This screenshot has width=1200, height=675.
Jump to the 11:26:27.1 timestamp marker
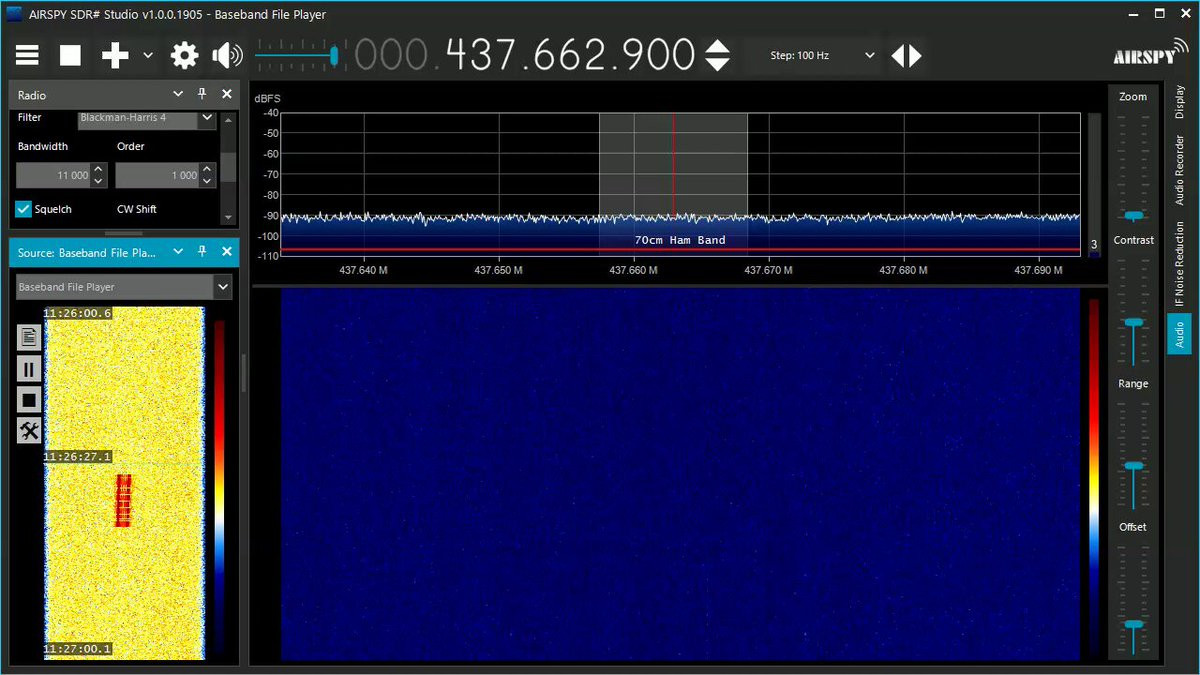(77, 456)
